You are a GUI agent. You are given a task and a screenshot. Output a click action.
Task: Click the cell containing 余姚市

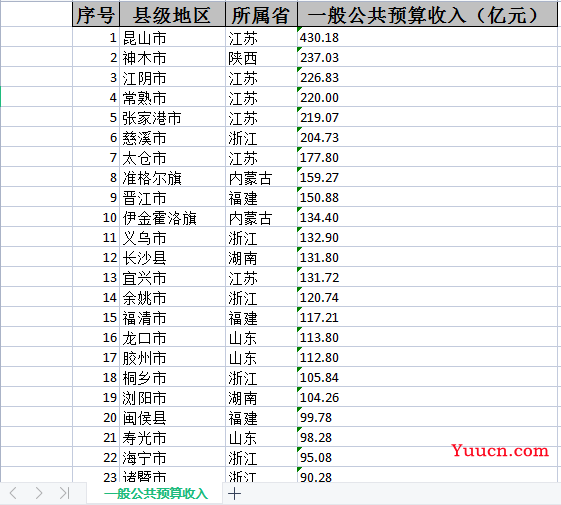(x=172, y=298)
